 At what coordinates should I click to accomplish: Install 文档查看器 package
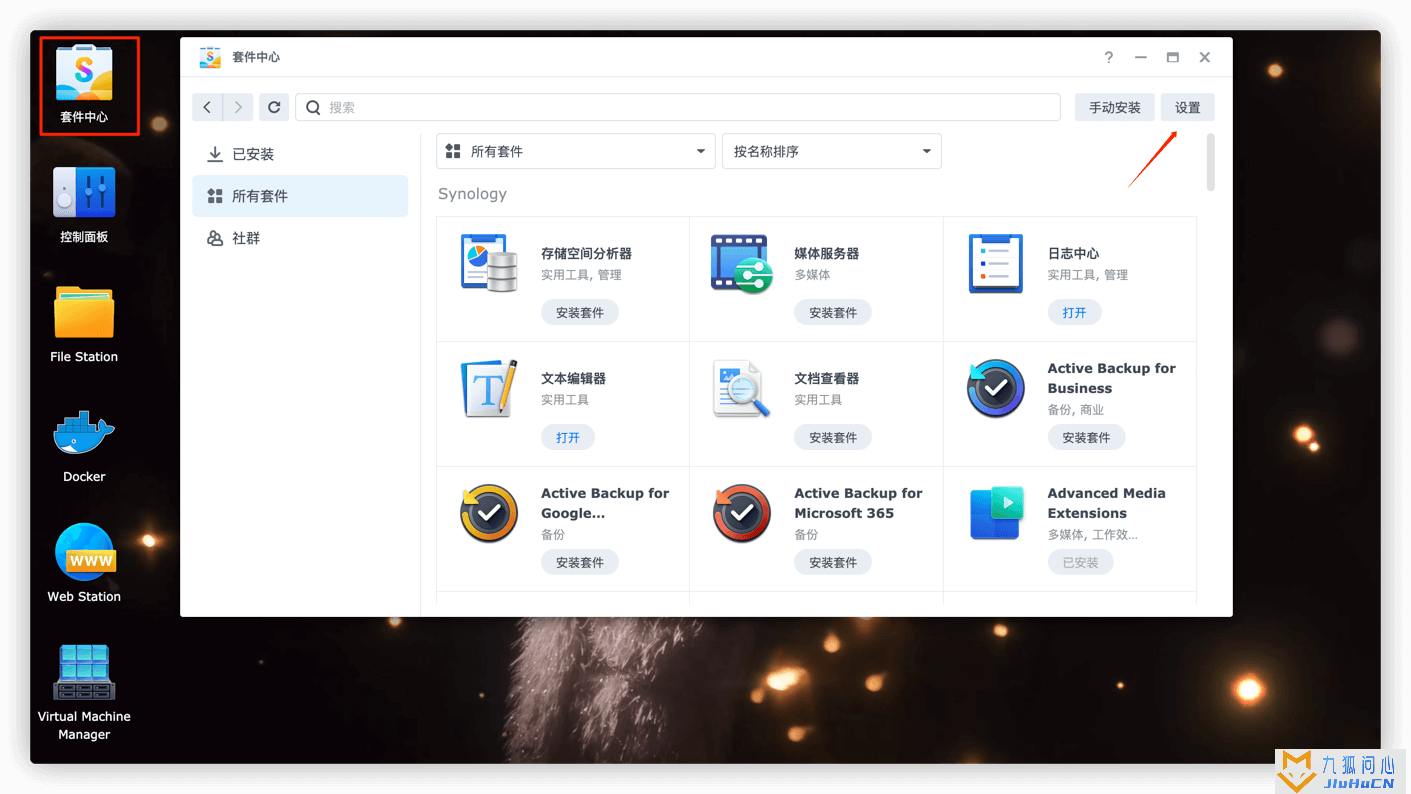[833, 437]
